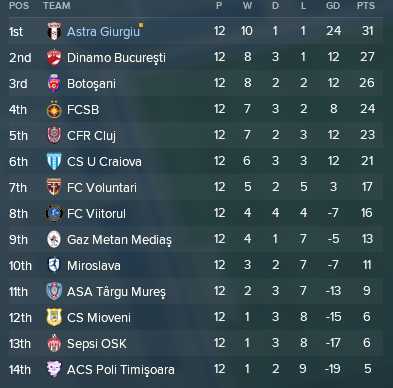Open the ACS Poli Timișoara purple crest
The width and height of the screenshot is (393, 388).
(54, 369)
